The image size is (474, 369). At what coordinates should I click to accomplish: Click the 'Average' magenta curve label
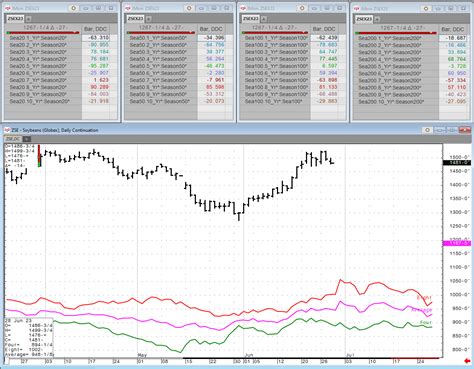[421, 310]
